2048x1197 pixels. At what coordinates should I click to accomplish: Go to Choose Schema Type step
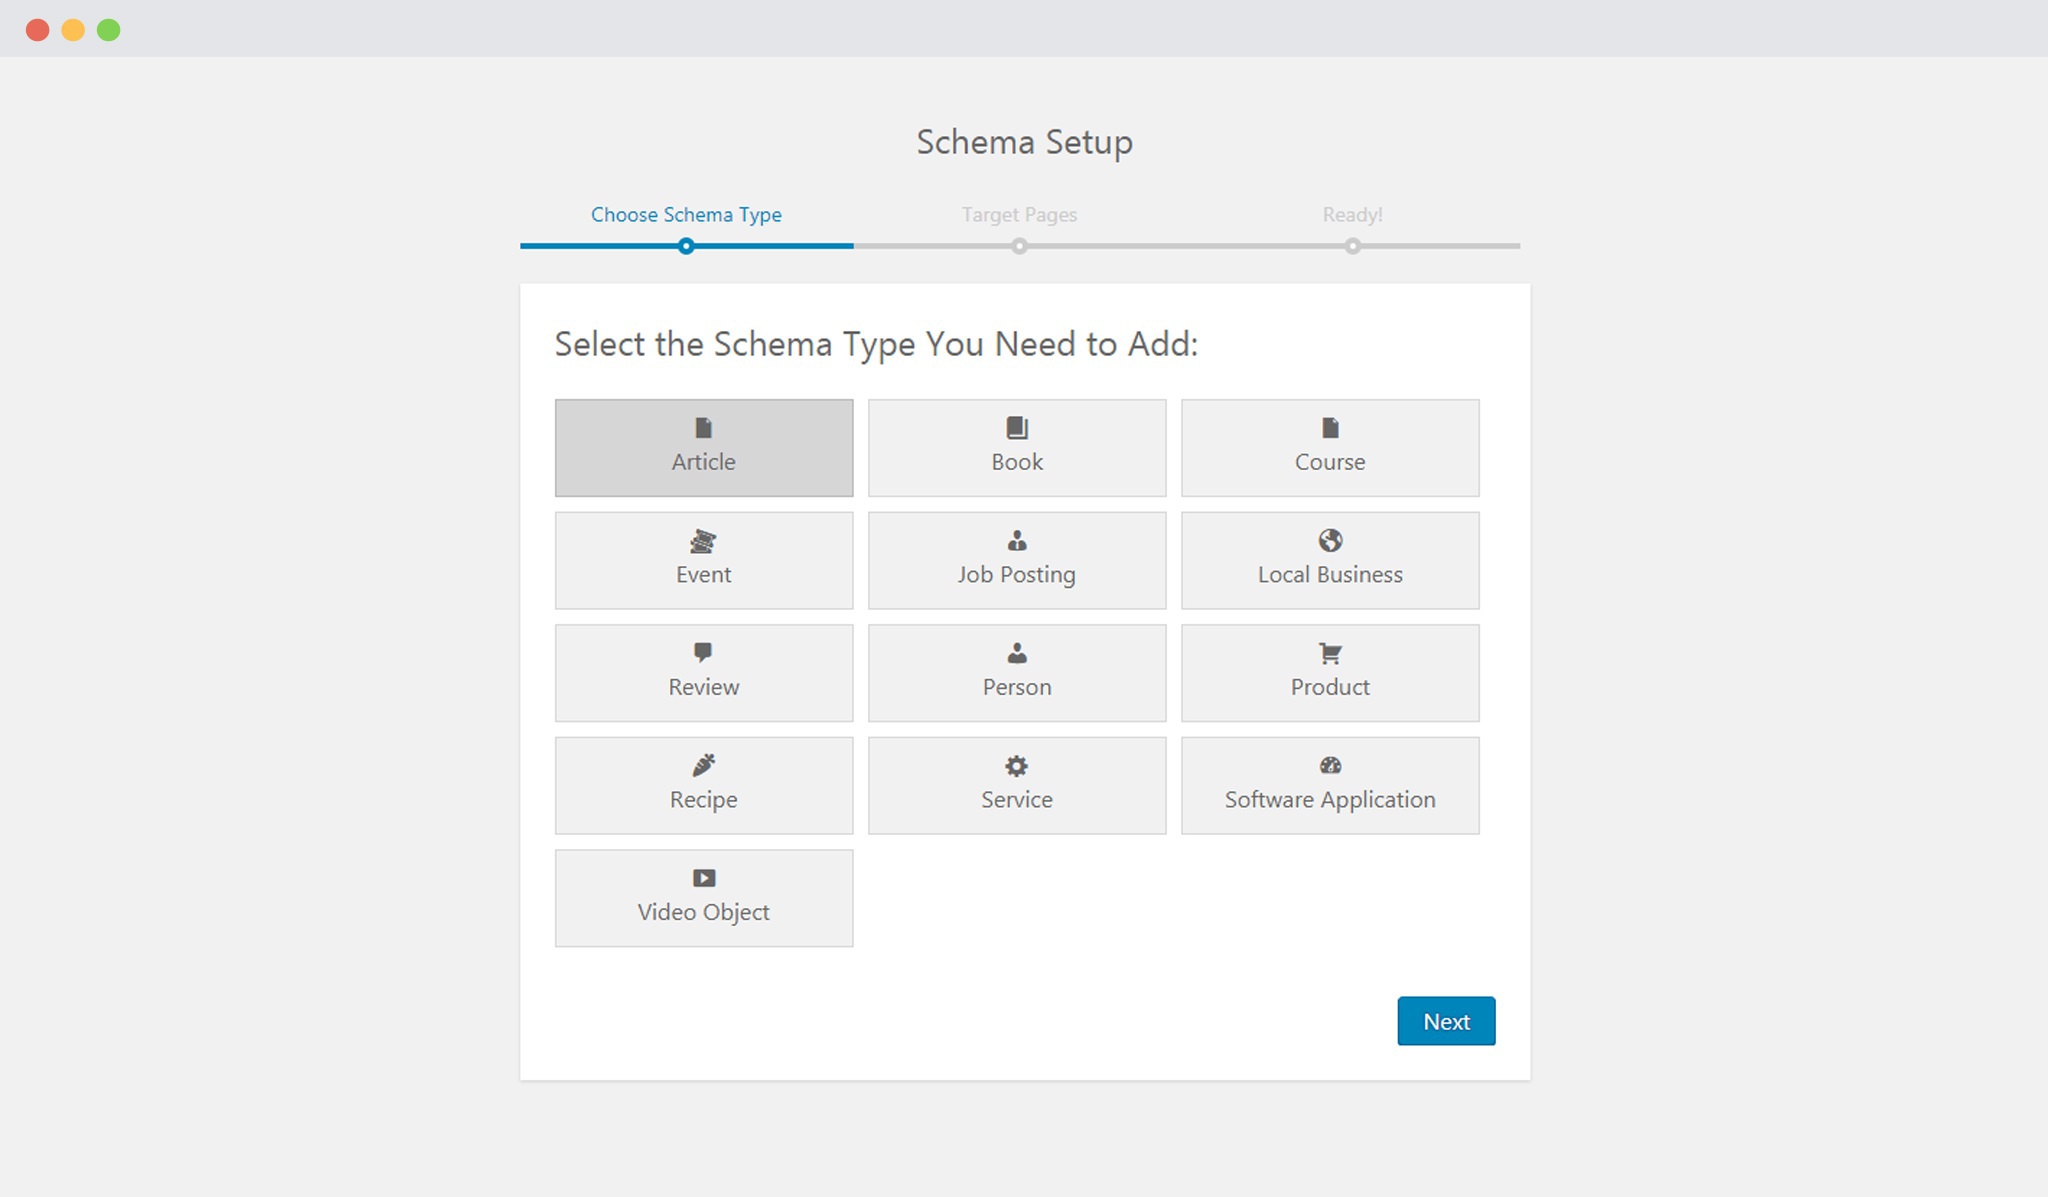pos(686,215)
